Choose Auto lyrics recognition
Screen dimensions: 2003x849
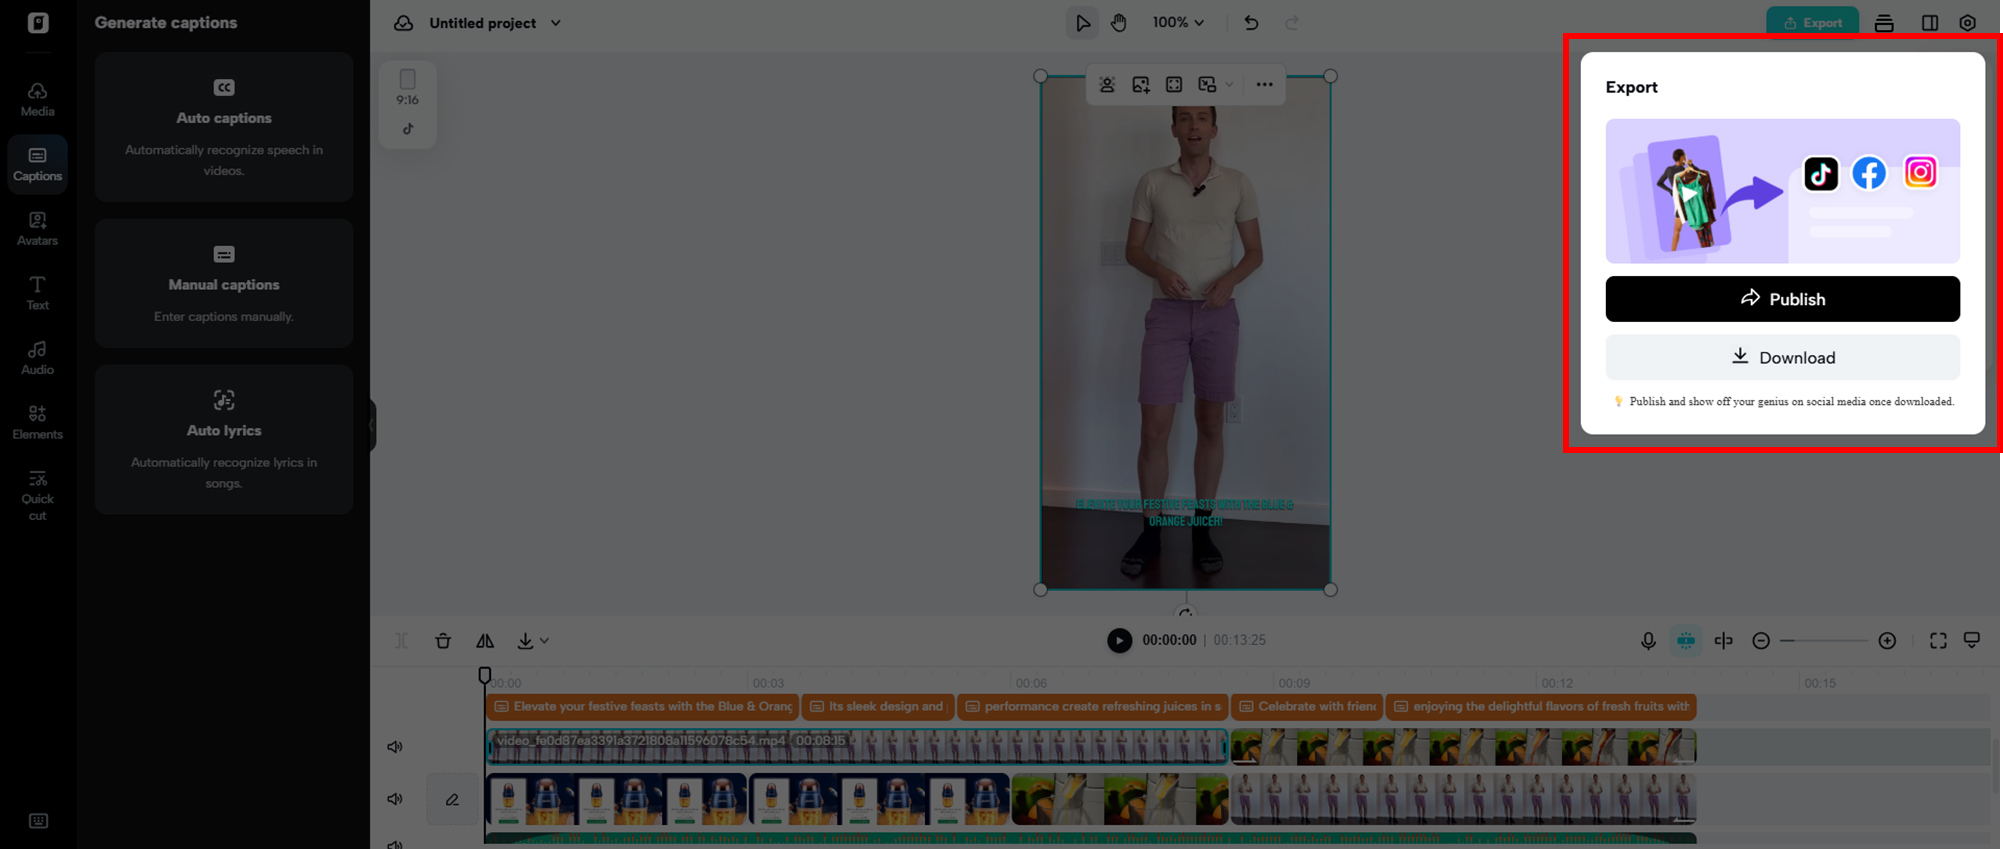point(224,439)
